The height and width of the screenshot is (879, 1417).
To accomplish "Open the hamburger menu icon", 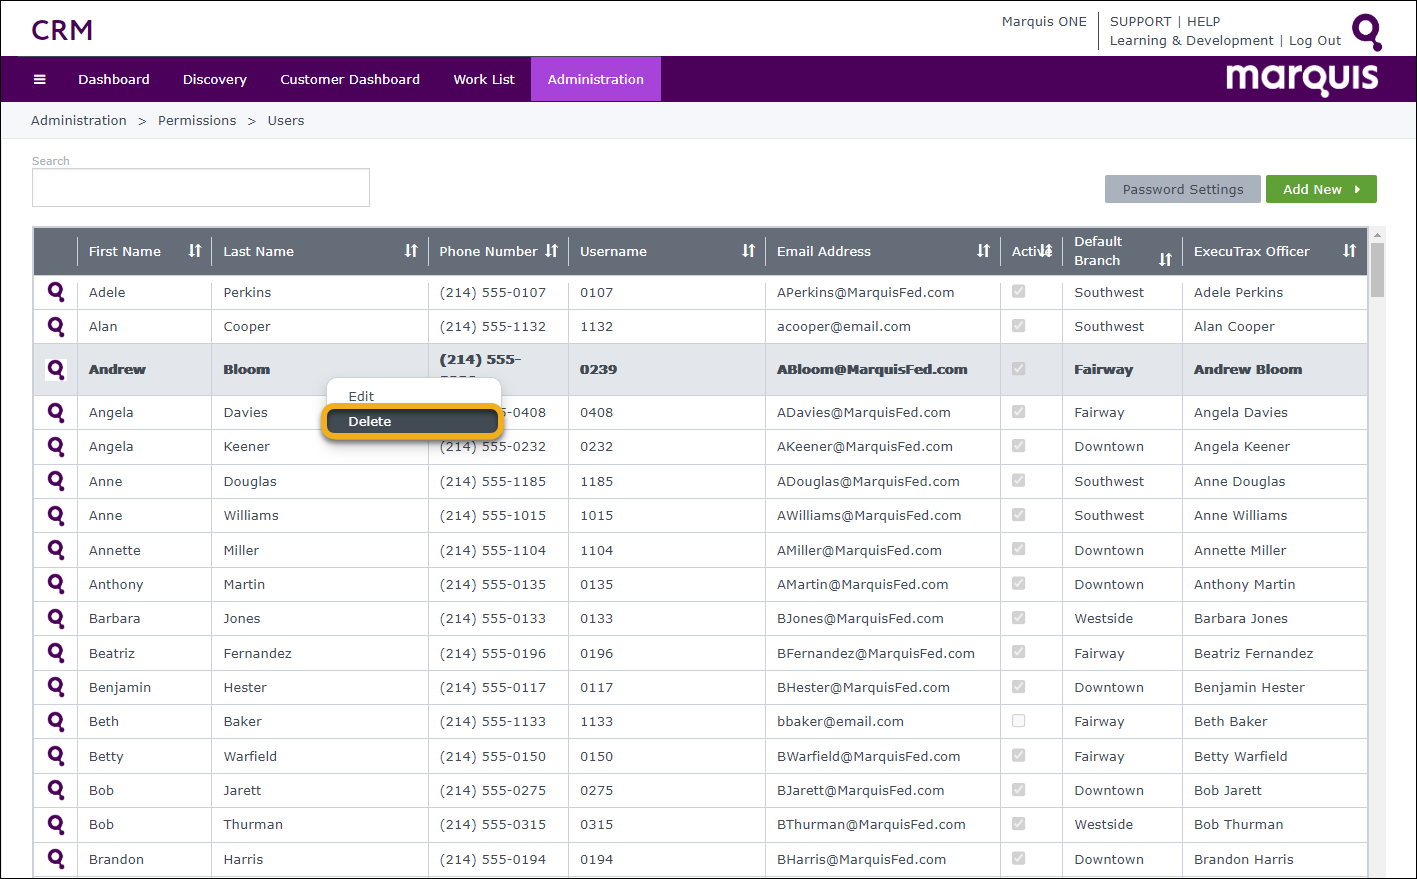I will pos(40,79).
